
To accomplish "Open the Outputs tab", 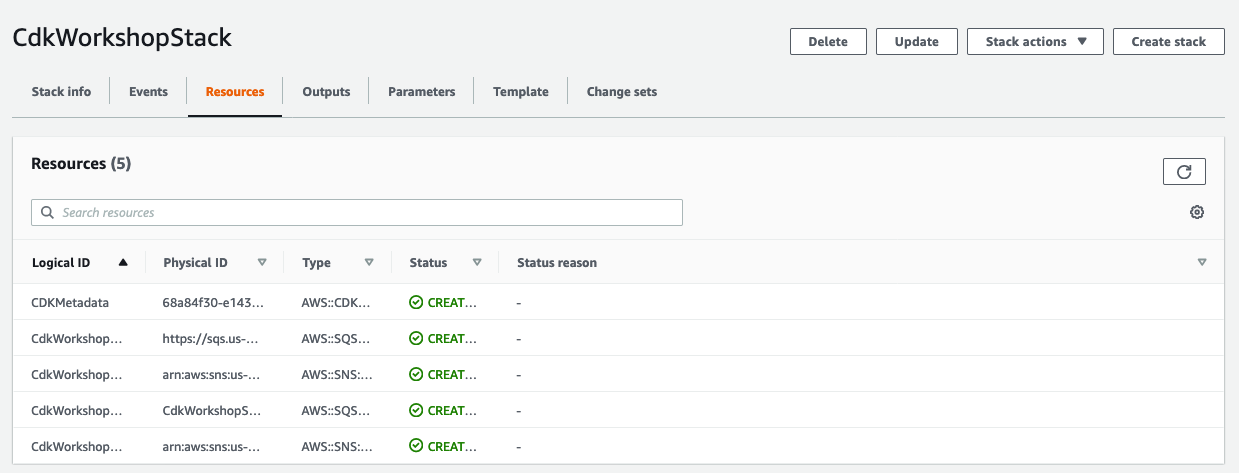I will click(326, 91).
